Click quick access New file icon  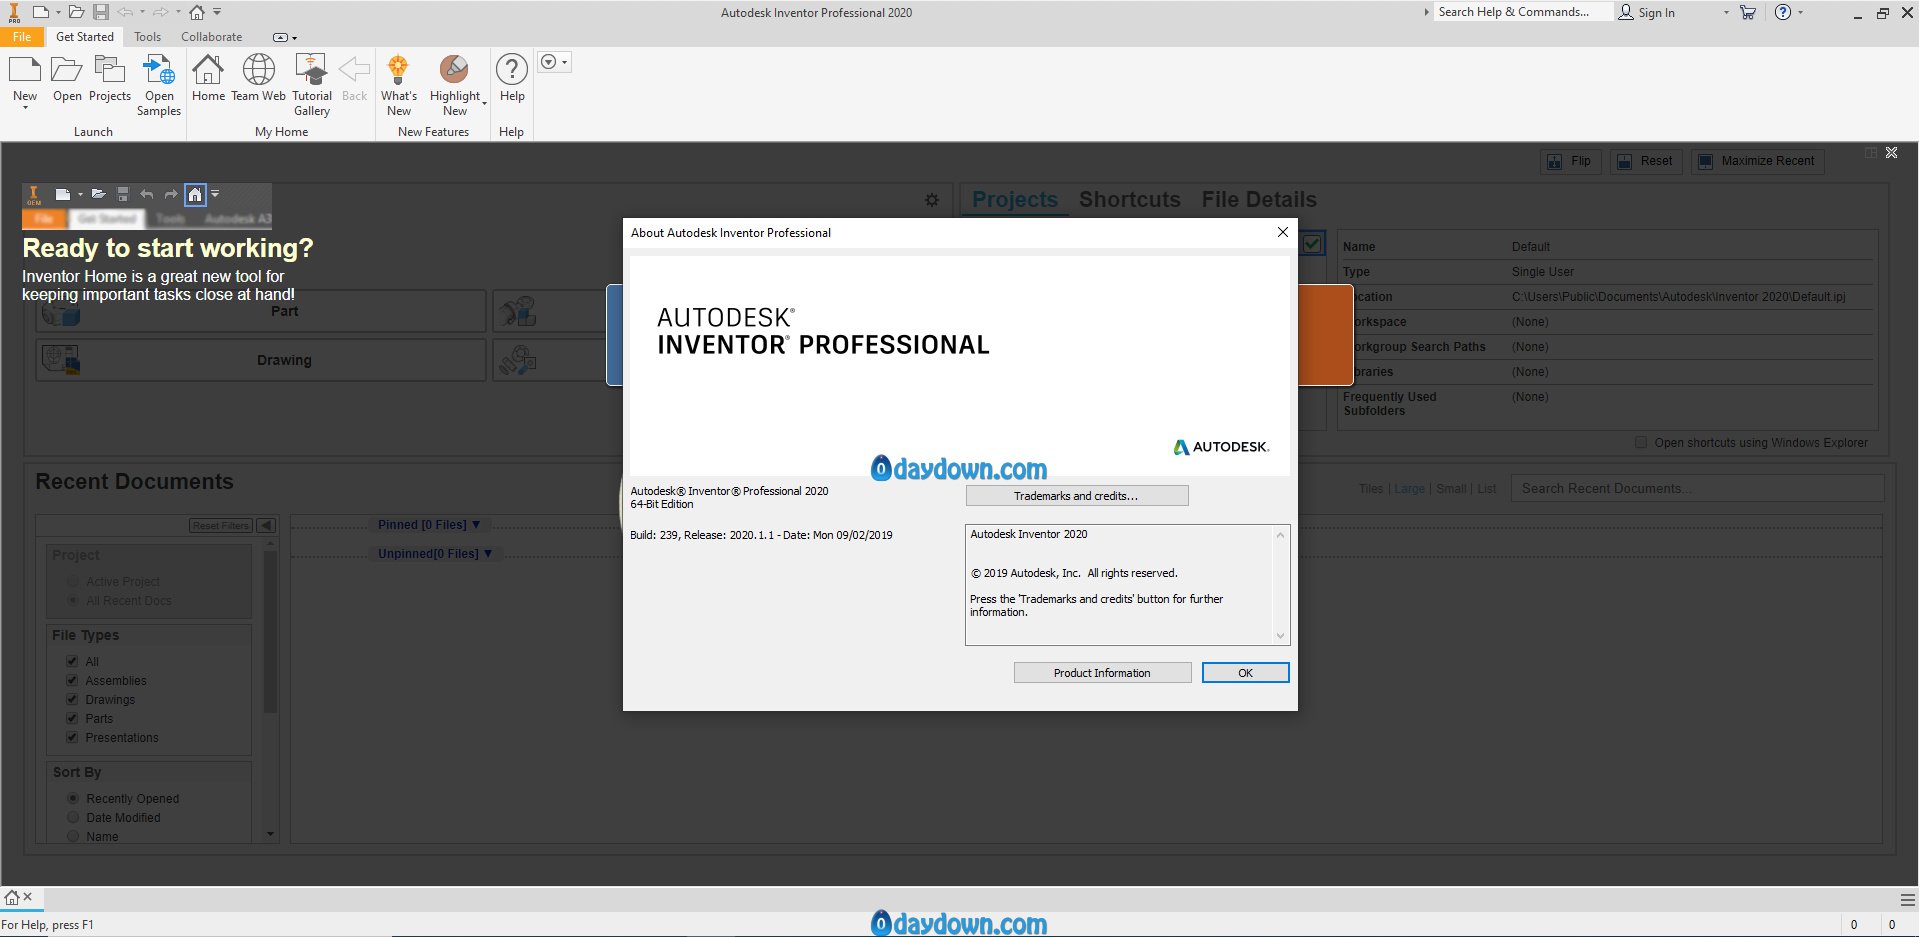point(41,12)
